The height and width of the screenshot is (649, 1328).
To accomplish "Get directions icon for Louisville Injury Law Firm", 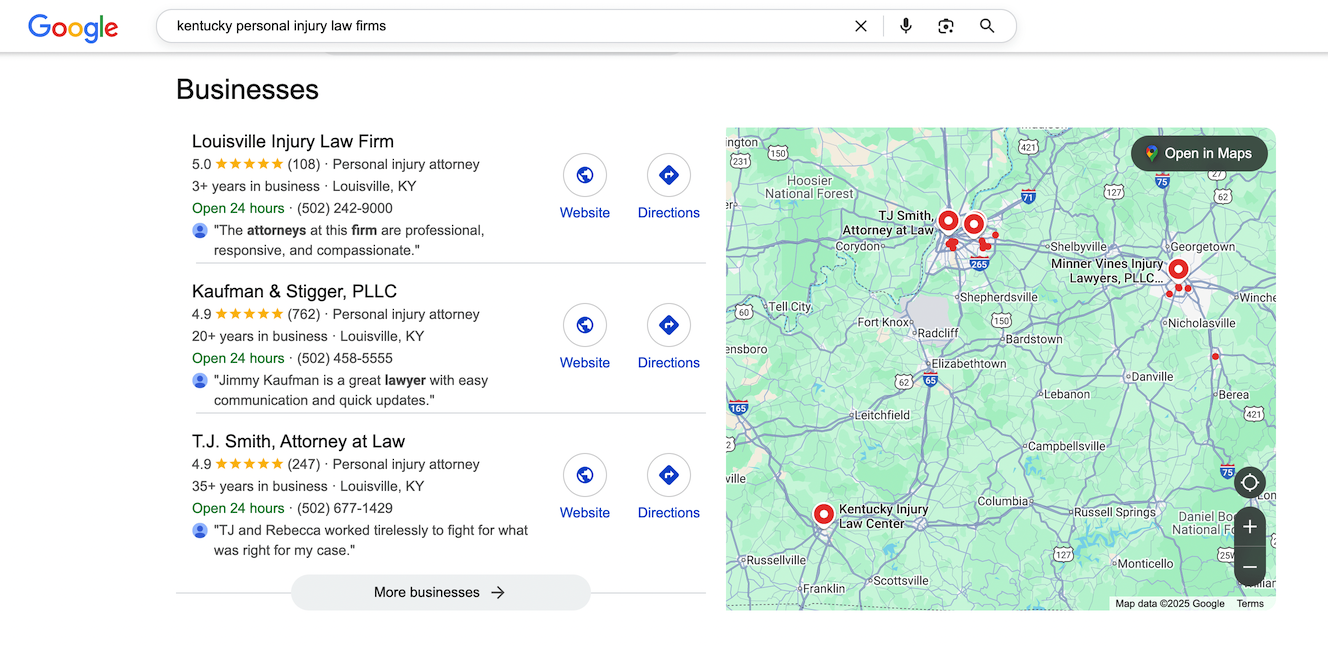I will 669,175.
